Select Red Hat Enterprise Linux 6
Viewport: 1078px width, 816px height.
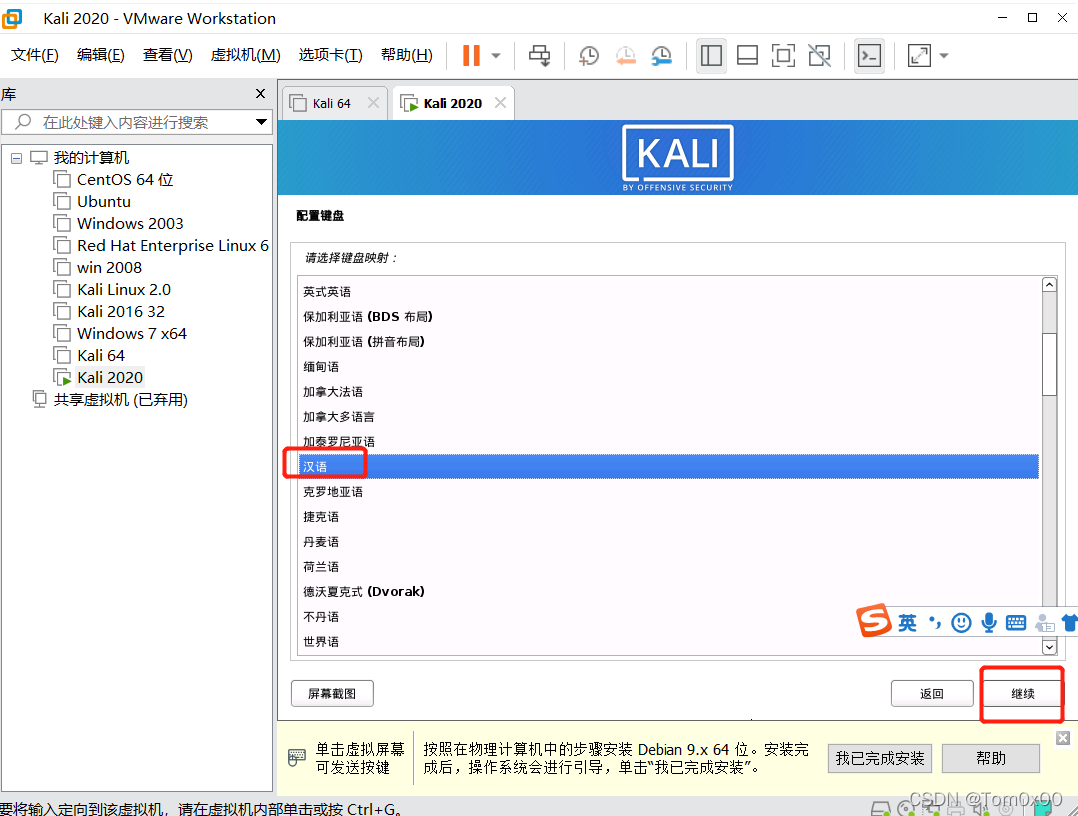[172, 245]
